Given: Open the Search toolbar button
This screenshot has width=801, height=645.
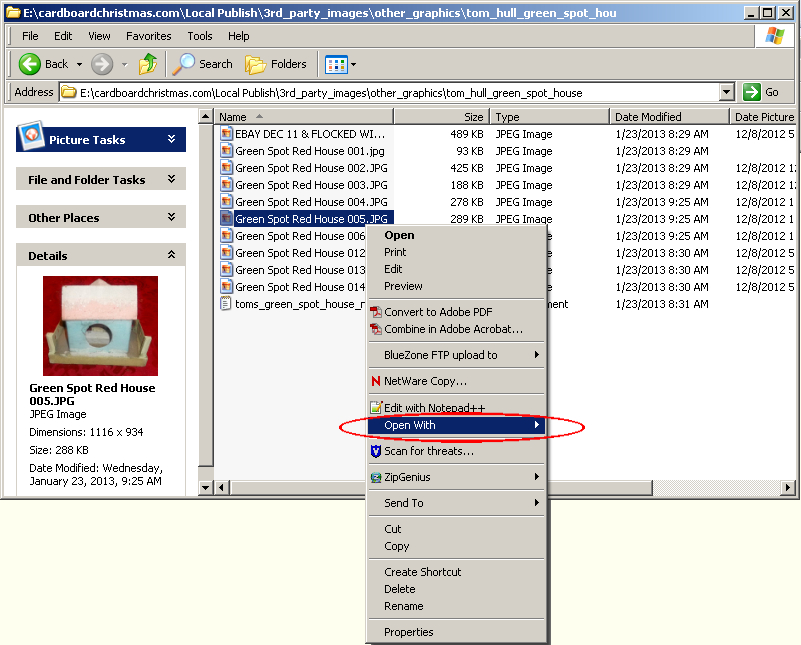Looking at the screenshot, I should [203, 64].
